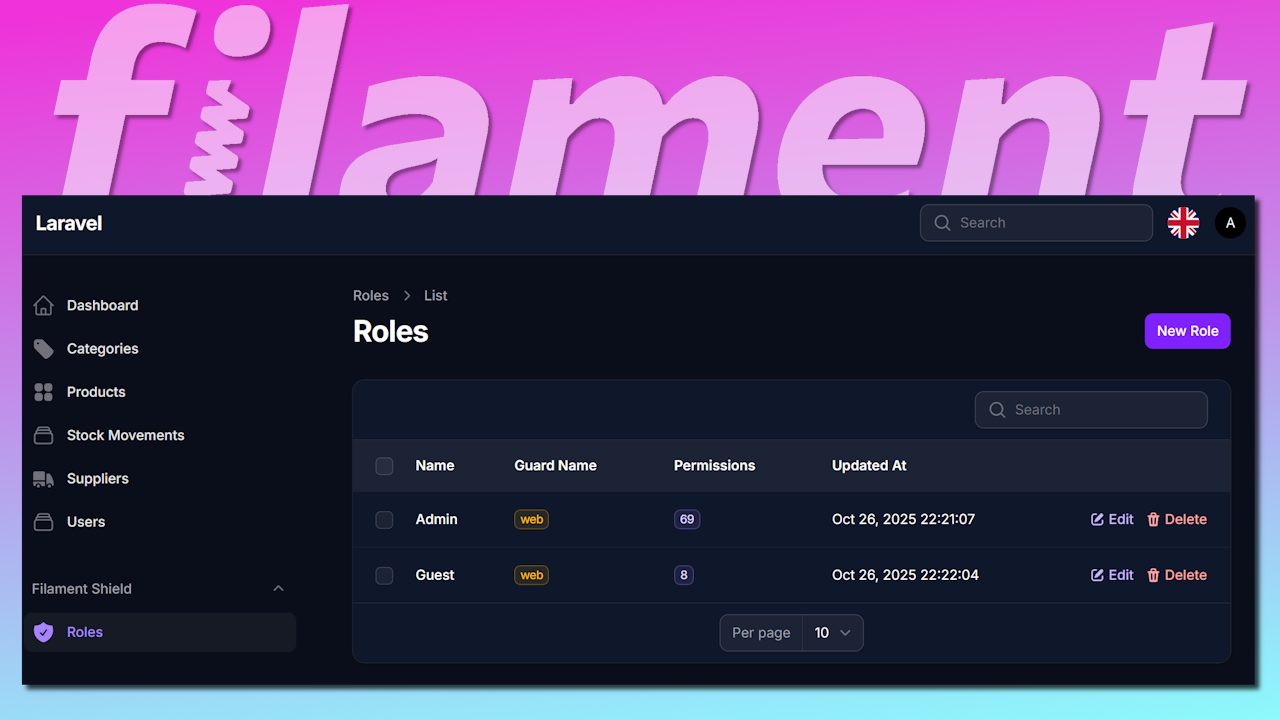Select the Categories tag icon
Screen dimensions: 1280x720
click(x=43, y=348)
